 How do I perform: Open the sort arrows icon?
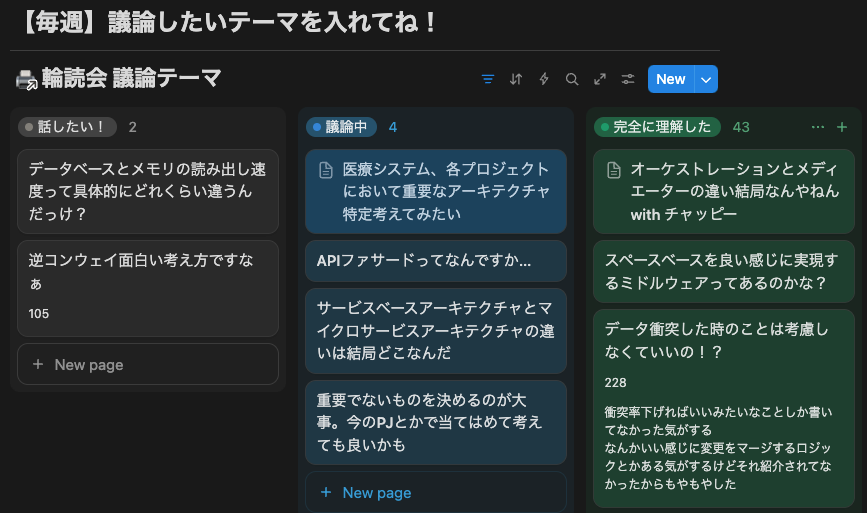516,79
